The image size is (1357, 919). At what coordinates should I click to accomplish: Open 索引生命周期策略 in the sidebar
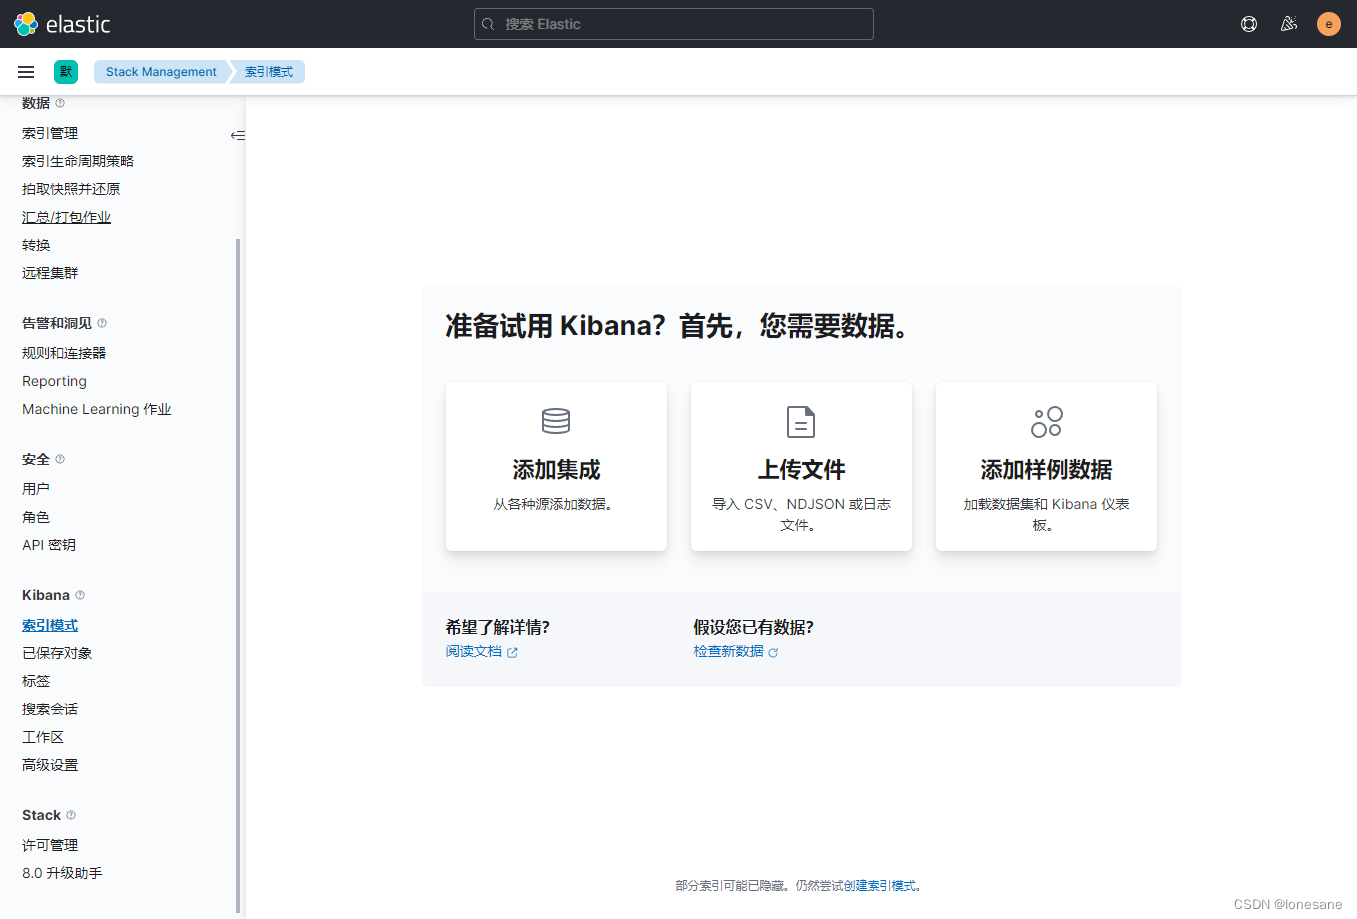pos(78,161)
